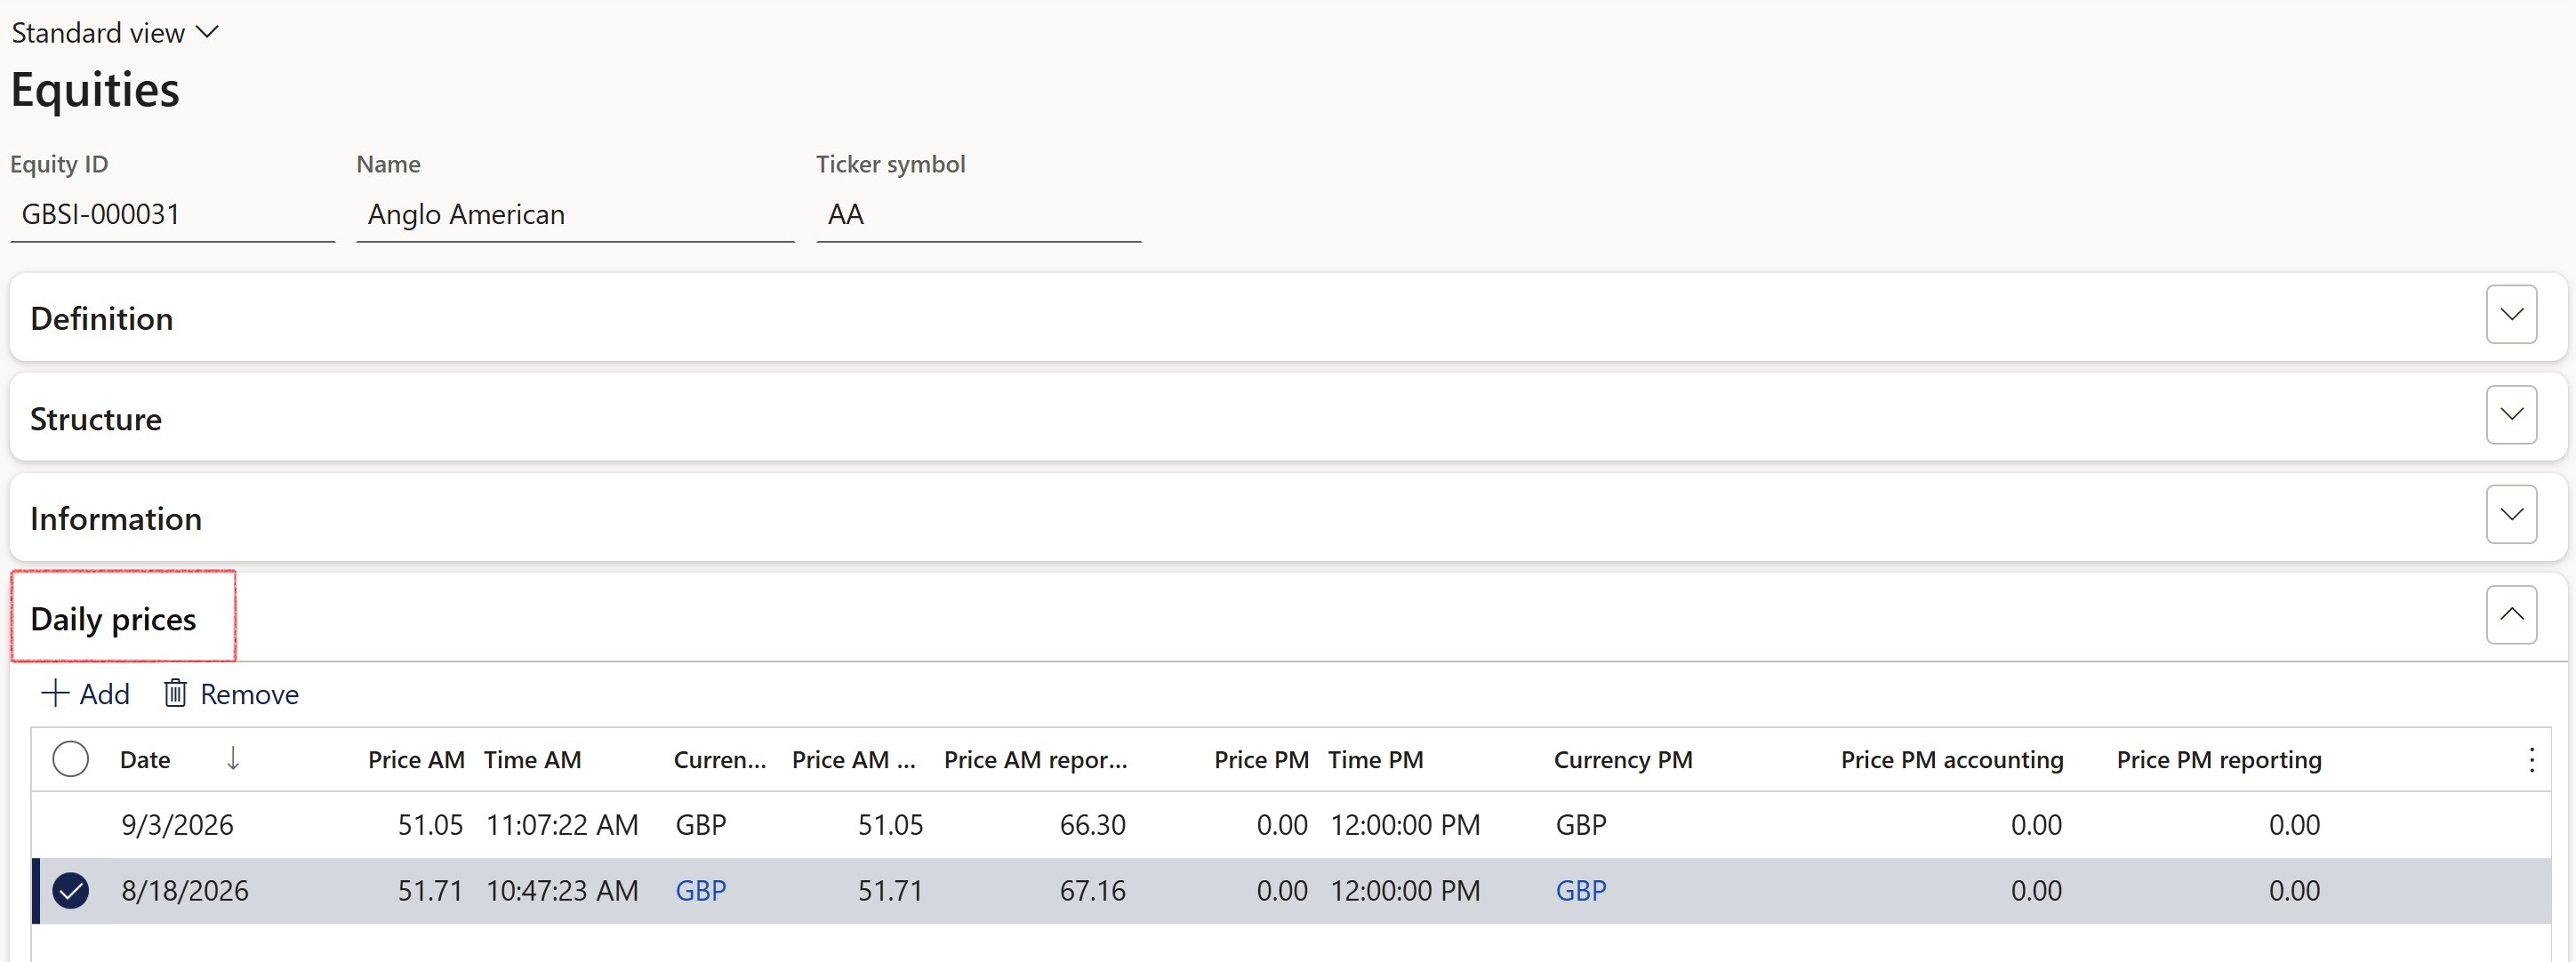Click the plus icon beside Add
Image resolution: width=2576 pixels, height=962 pixels.
tap(55, 692)
